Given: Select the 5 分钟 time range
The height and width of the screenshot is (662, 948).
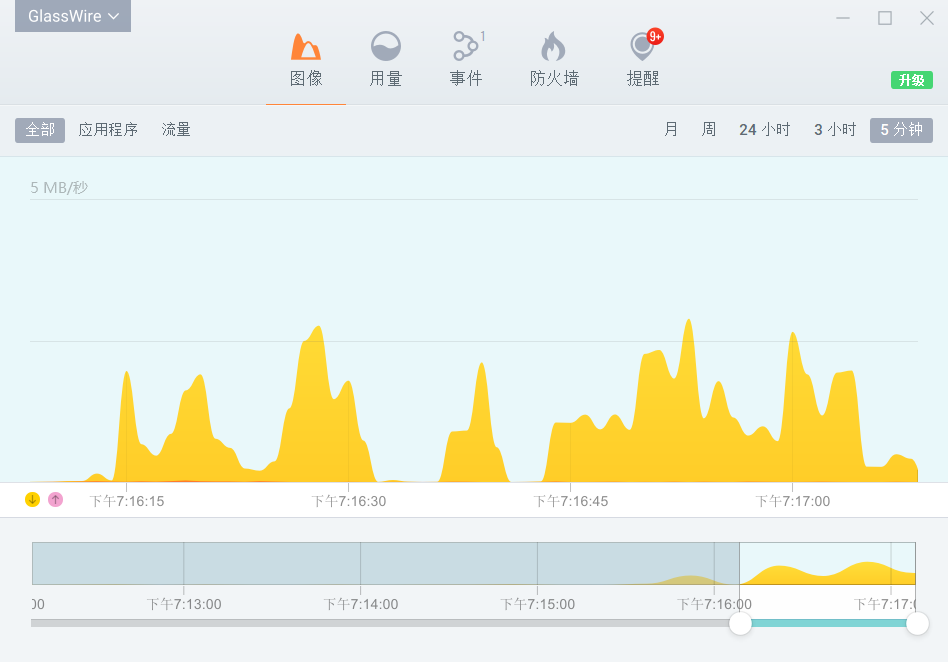Looking at the screenshot, I should 901,130.
